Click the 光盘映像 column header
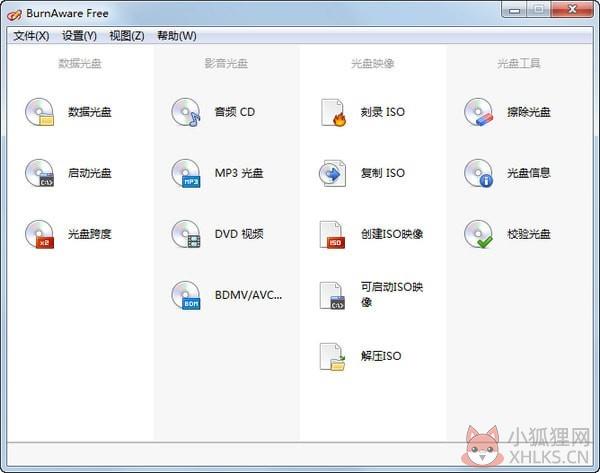Viewport: 600px width, 473px height. click(x=373, y=63)
